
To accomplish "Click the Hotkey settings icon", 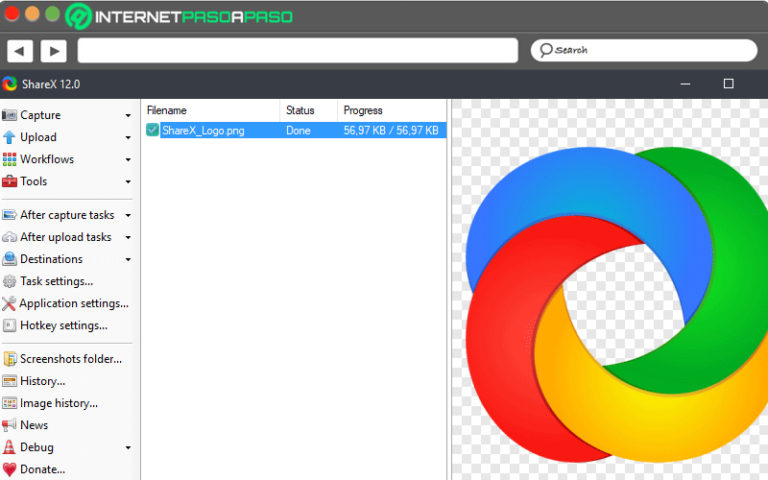I will (x=9, y=325).
